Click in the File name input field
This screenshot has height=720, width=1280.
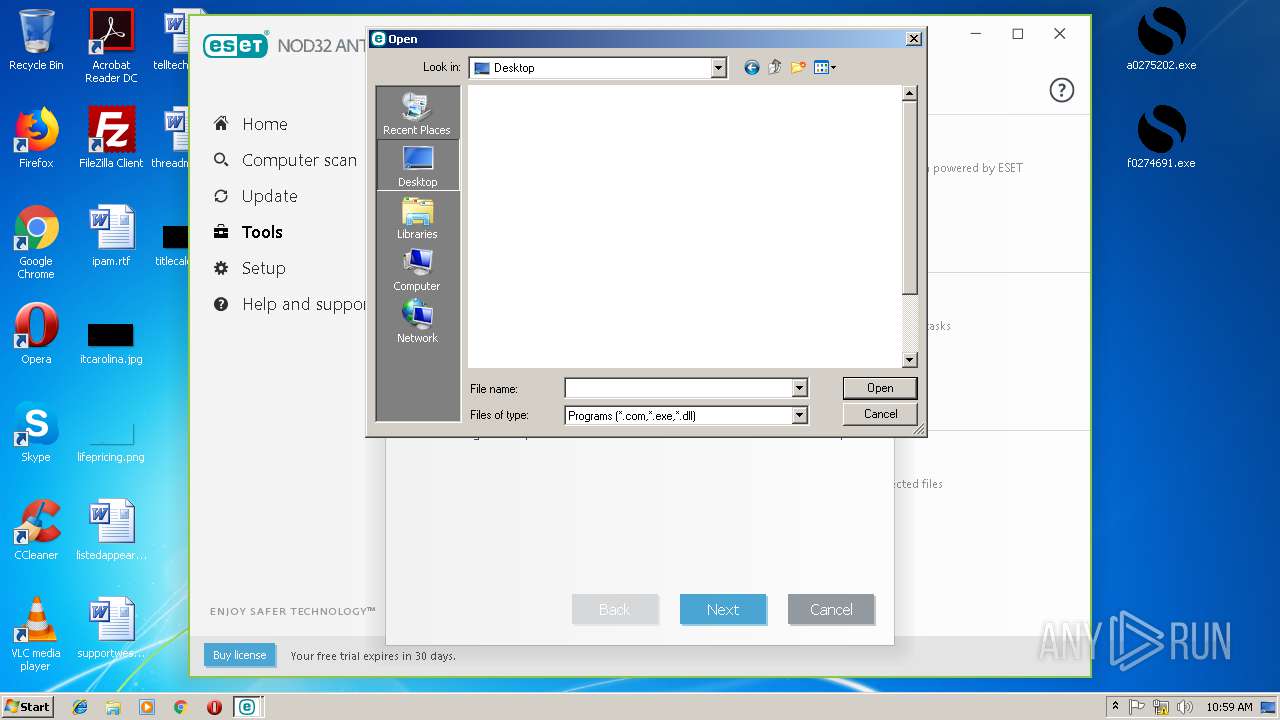[x=678, y=388]
